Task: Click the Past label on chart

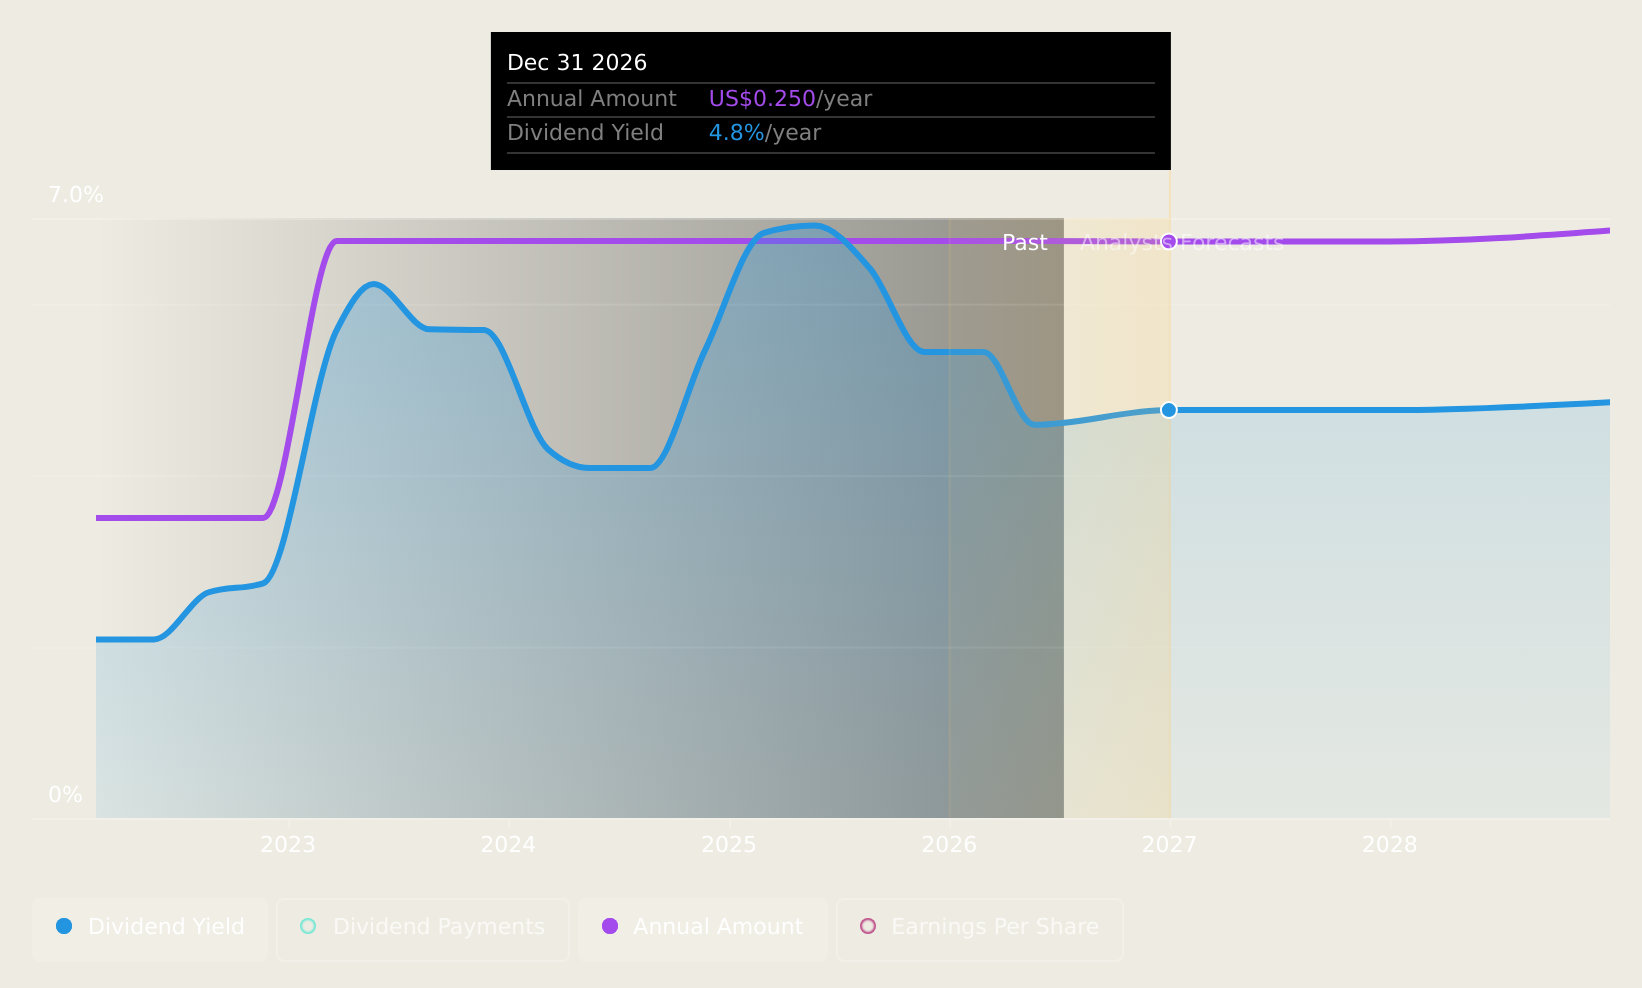Action: [x=1025, y=243]
